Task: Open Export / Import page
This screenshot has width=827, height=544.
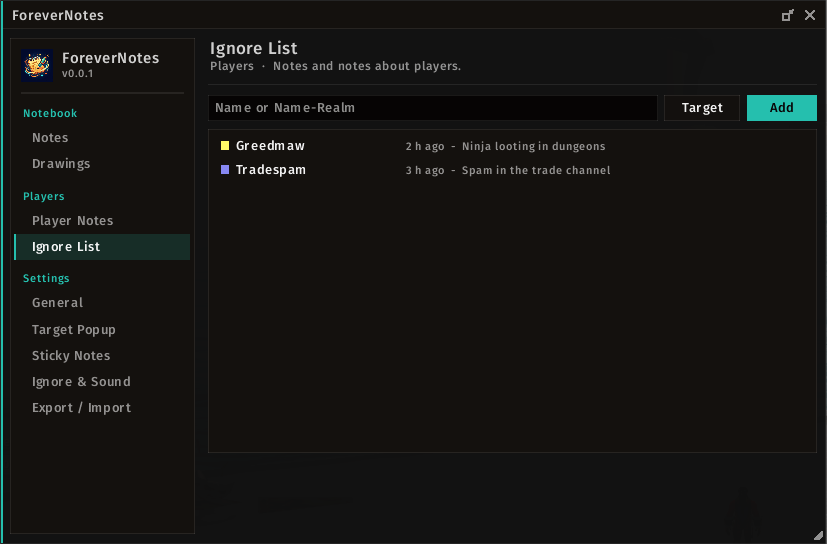Action: pyautogui.click(x=82, y=408)
